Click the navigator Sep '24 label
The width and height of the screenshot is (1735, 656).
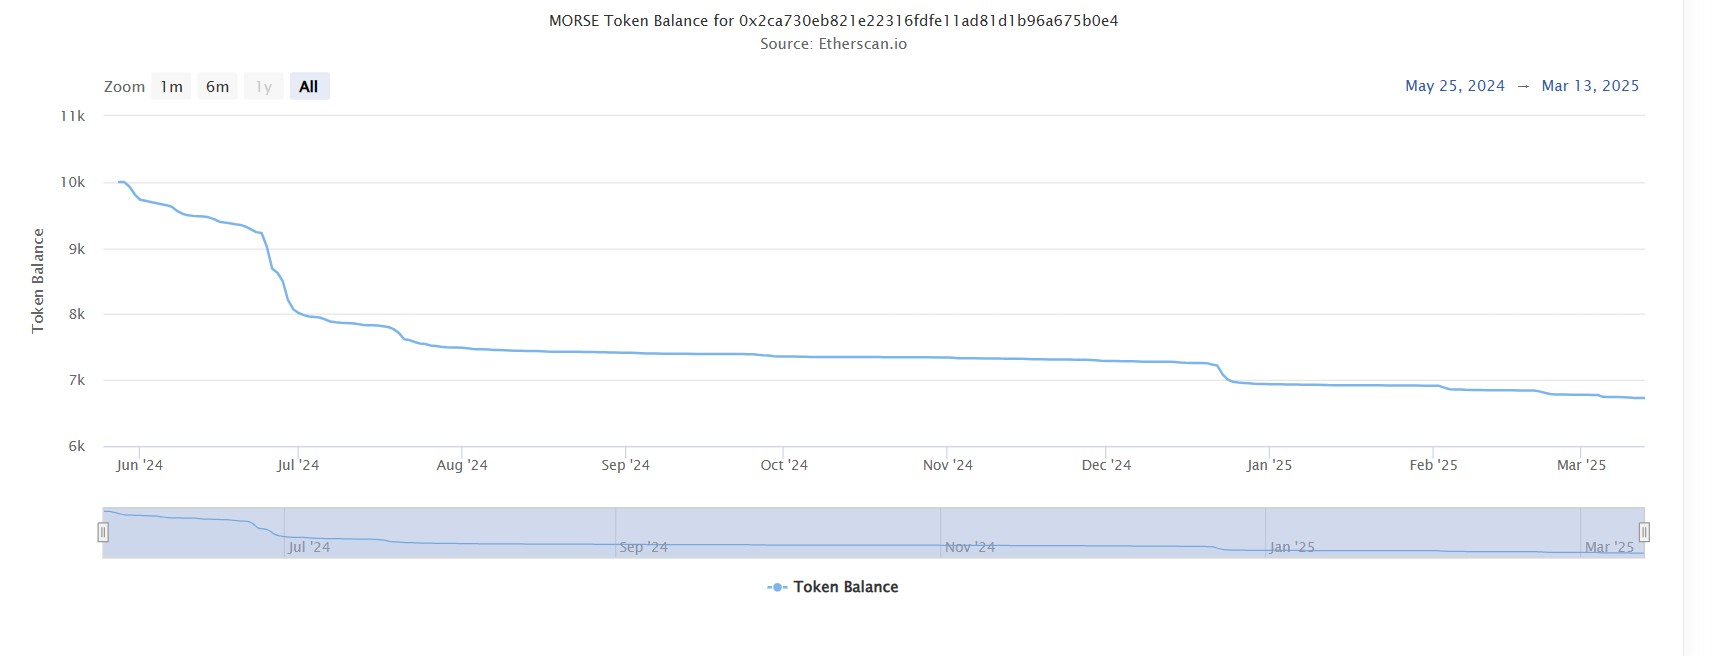[643, 547]
